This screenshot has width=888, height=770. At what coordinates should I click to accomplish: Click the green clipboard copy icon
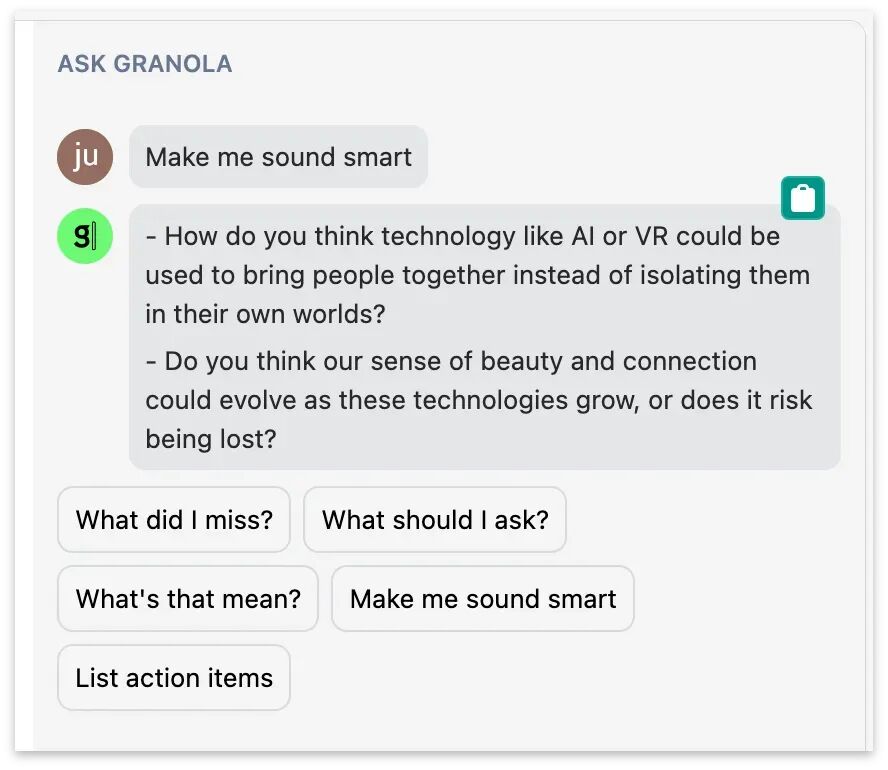[802, 198]
